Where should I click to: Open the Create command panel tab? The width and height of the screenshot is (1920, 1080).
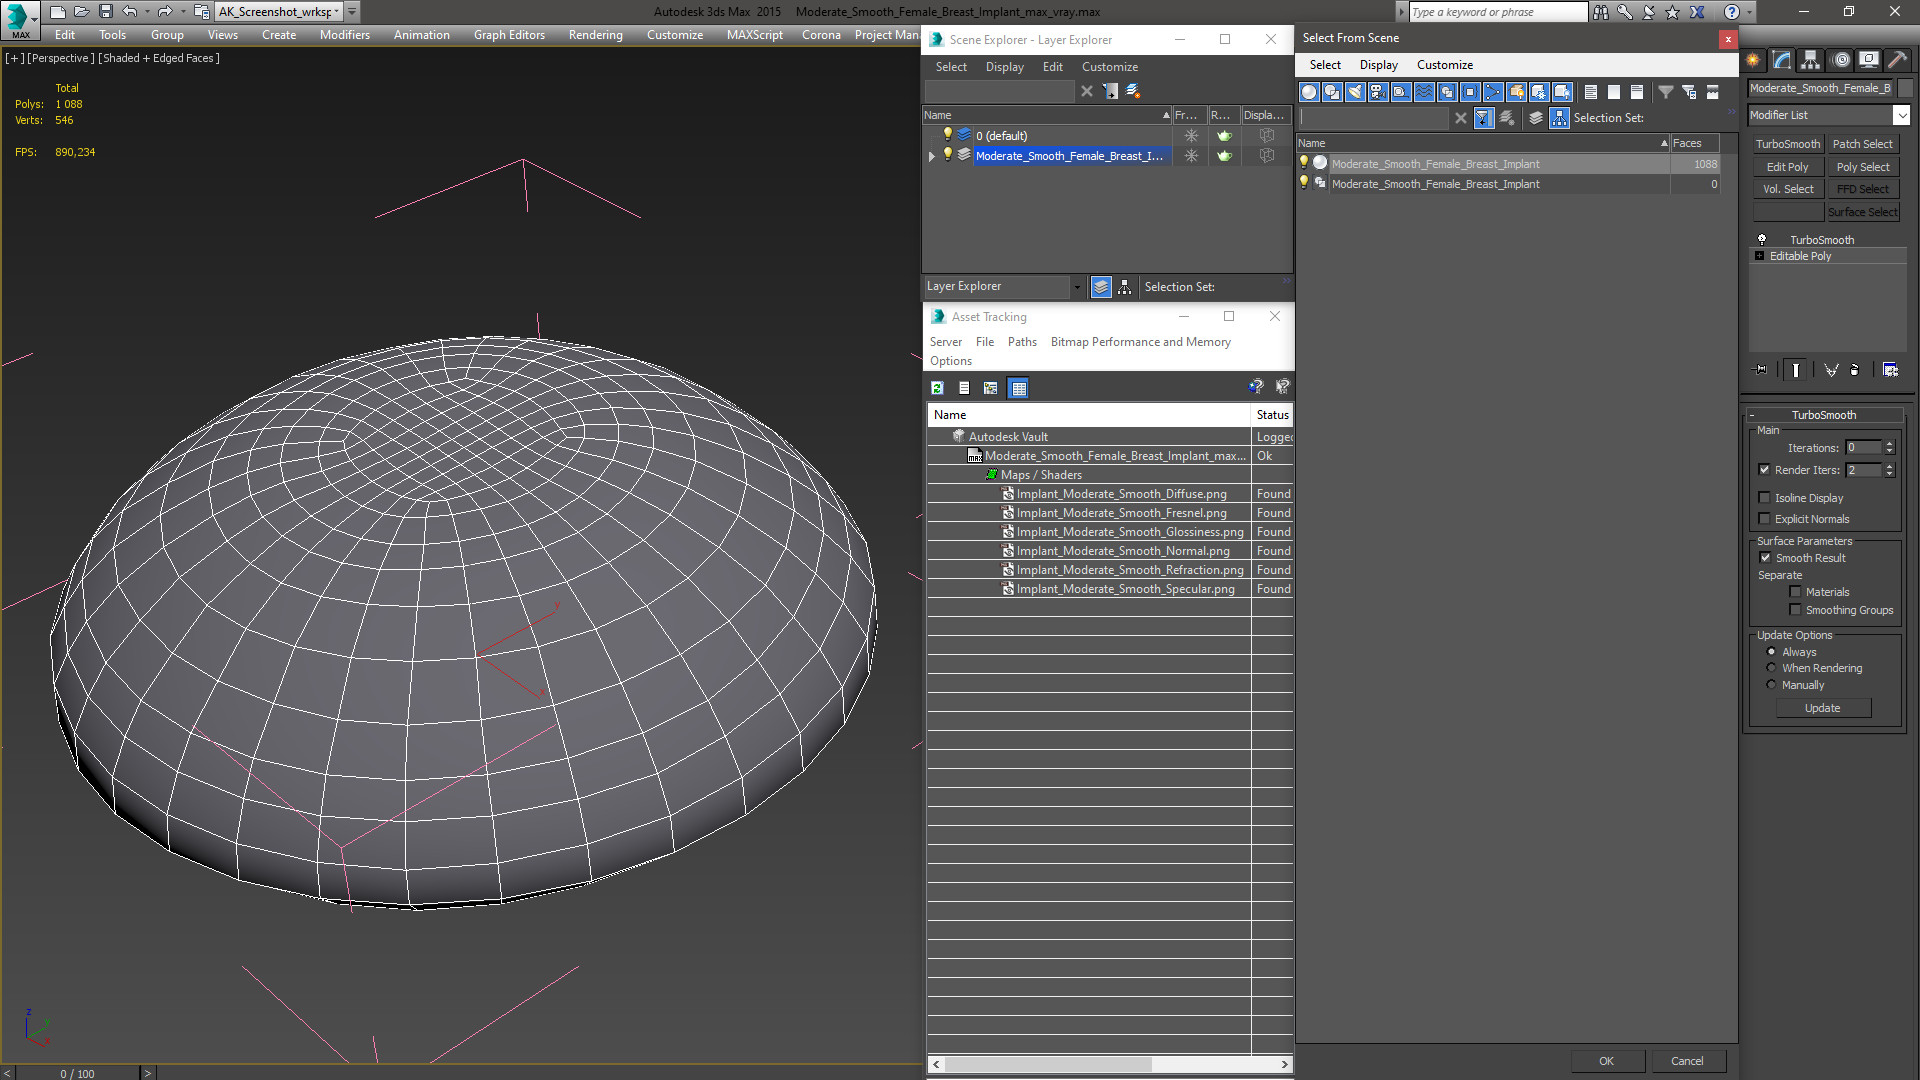pos(1754,61)
